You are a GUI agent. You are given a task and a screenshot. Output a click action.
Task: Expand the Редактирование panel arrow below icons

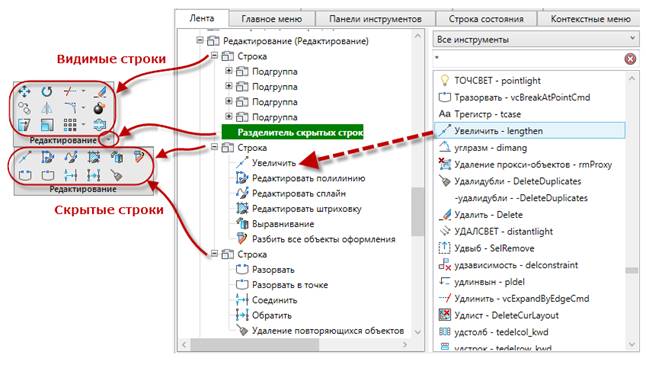tap(109, 140)
